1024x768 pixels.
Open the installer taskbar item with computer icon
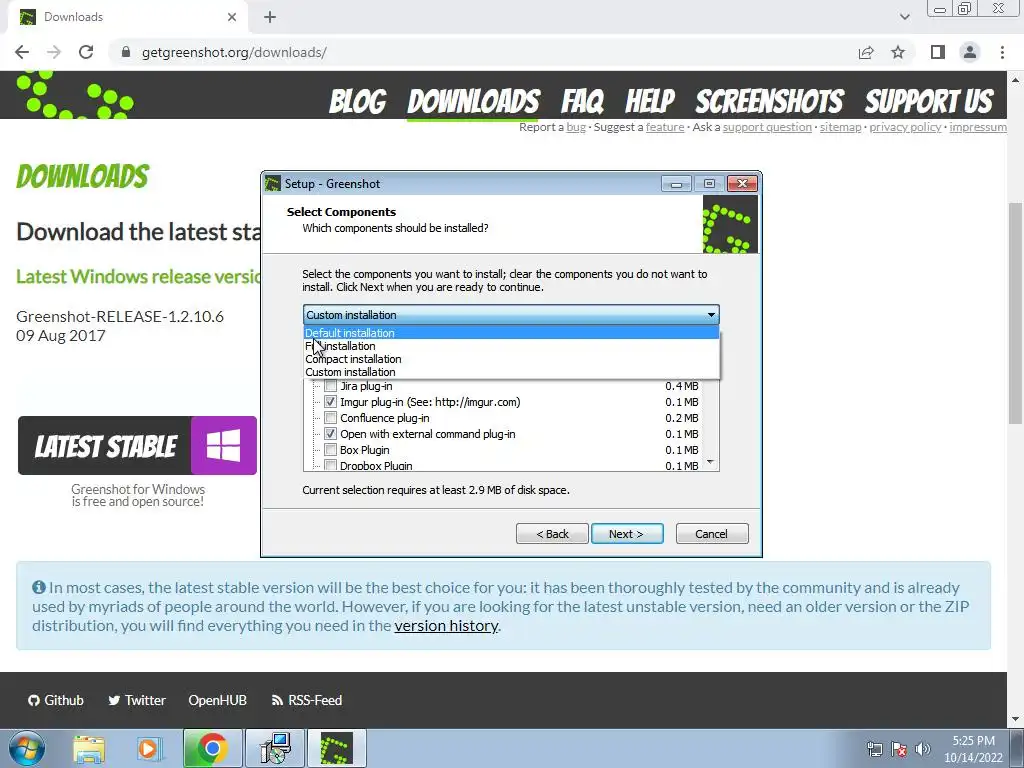pyautogui.click(x=275, y=748)
